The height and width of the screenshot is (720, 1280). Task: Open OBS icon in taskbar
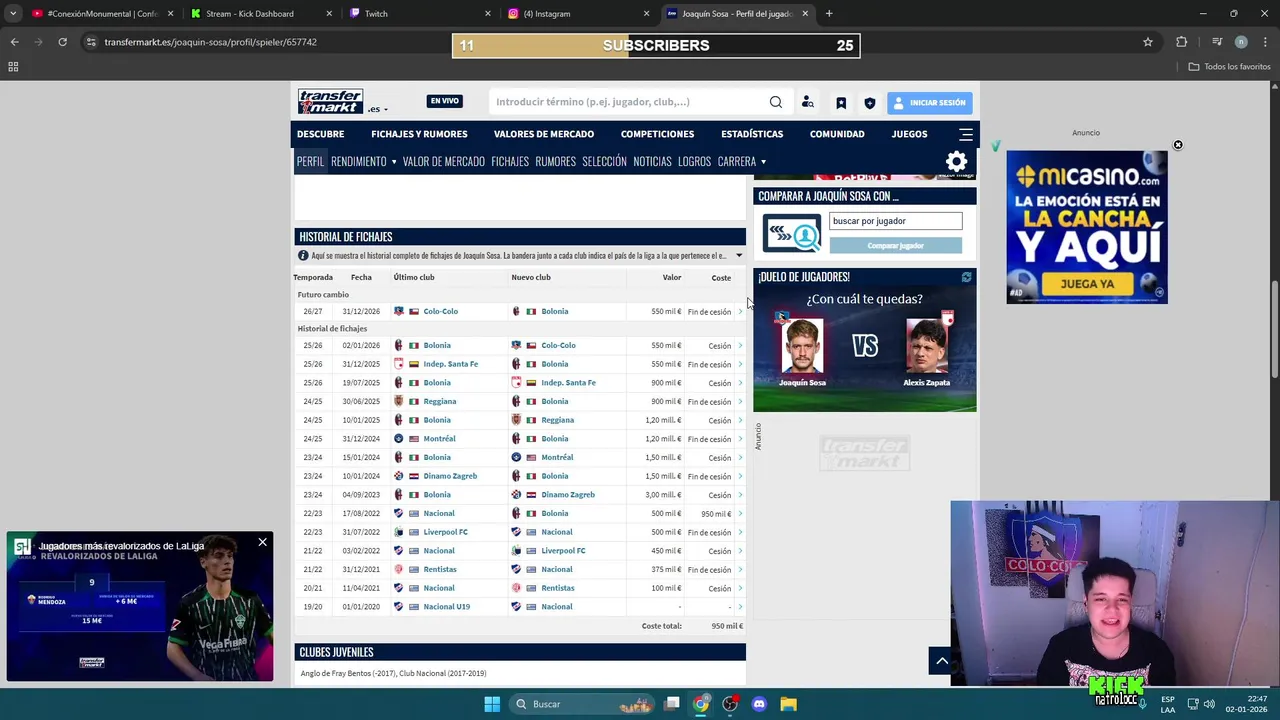pyautogui.click(x=730, y=704)
